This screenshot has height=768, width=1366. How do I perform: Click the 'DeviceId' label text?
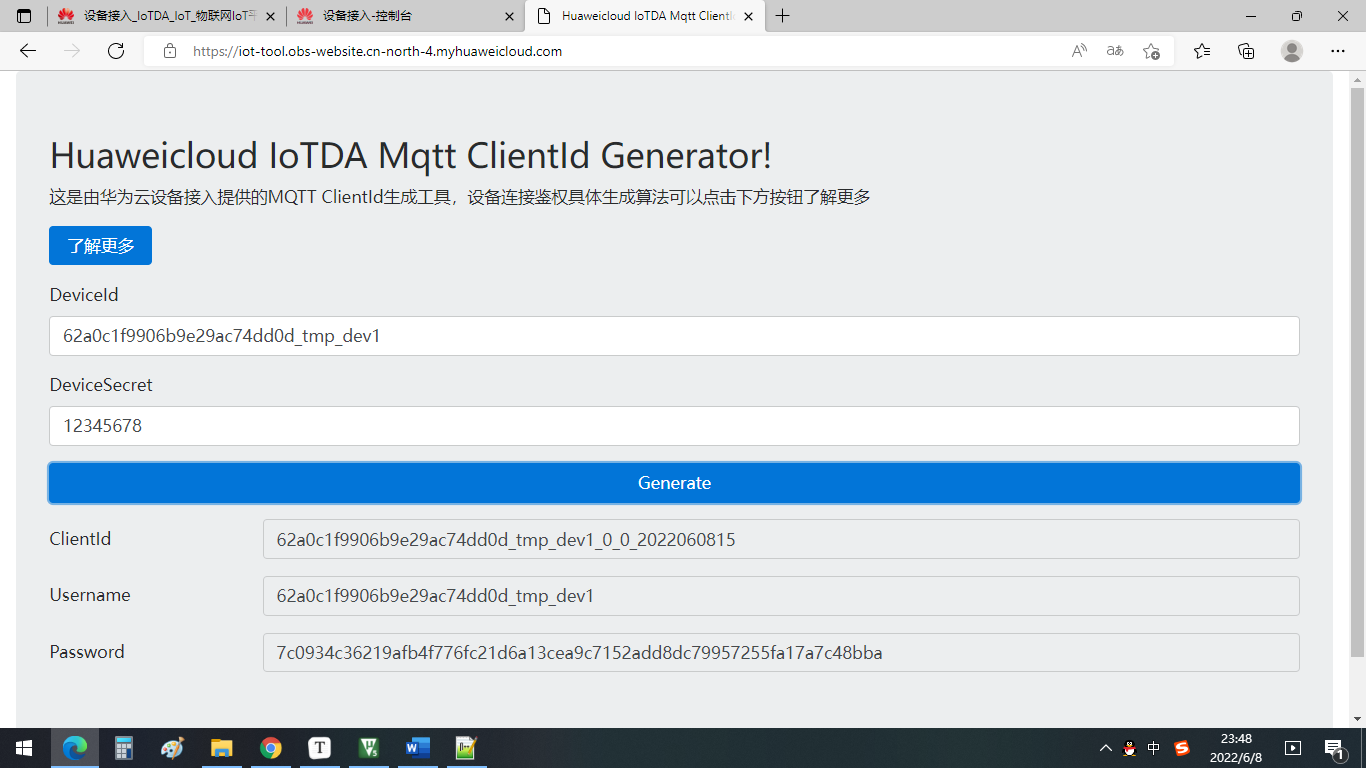(84, 295)
